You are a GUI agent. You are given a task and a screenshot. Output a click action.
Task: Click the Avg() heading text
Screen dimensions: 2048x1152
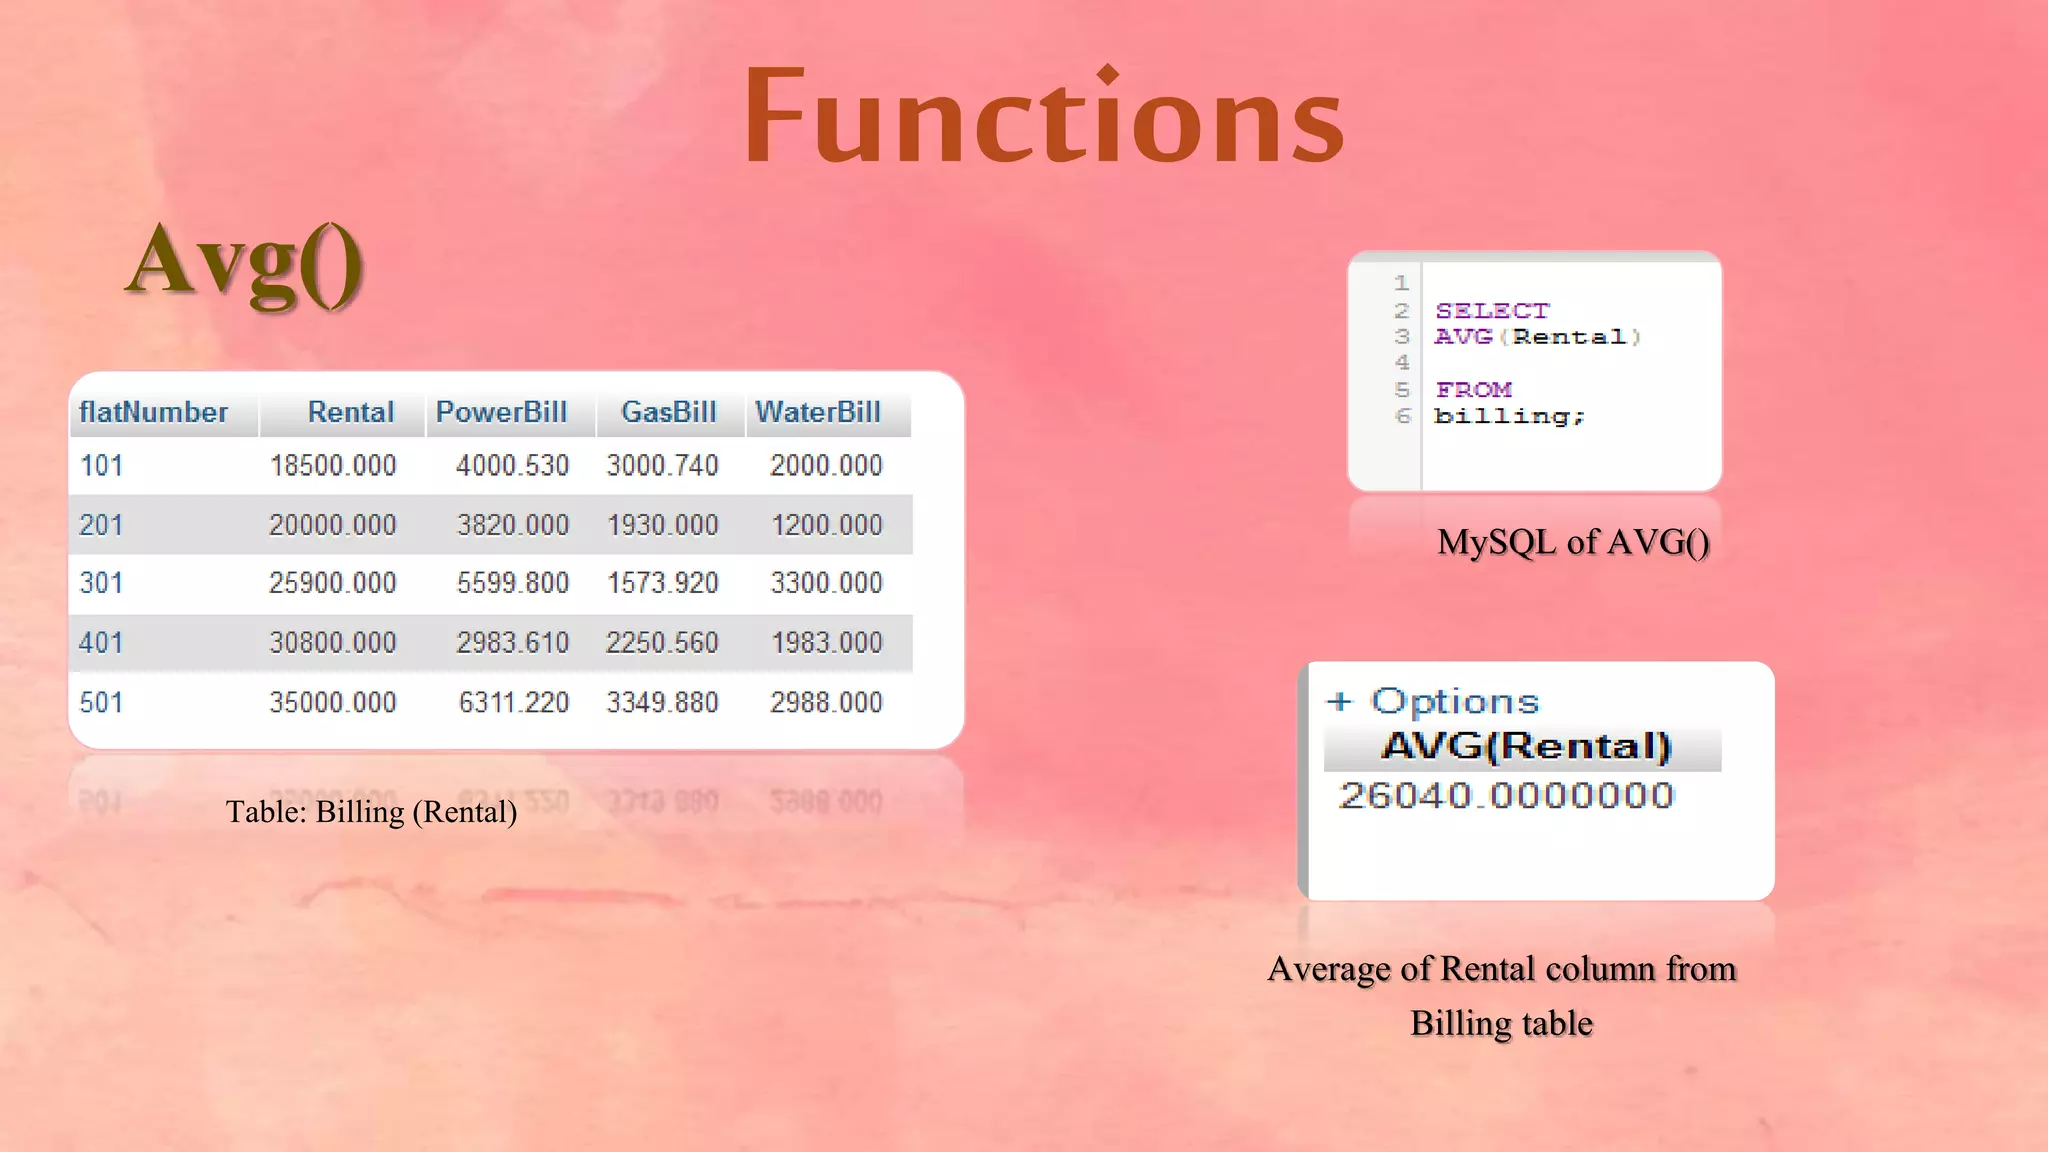(x=245, y=262)
